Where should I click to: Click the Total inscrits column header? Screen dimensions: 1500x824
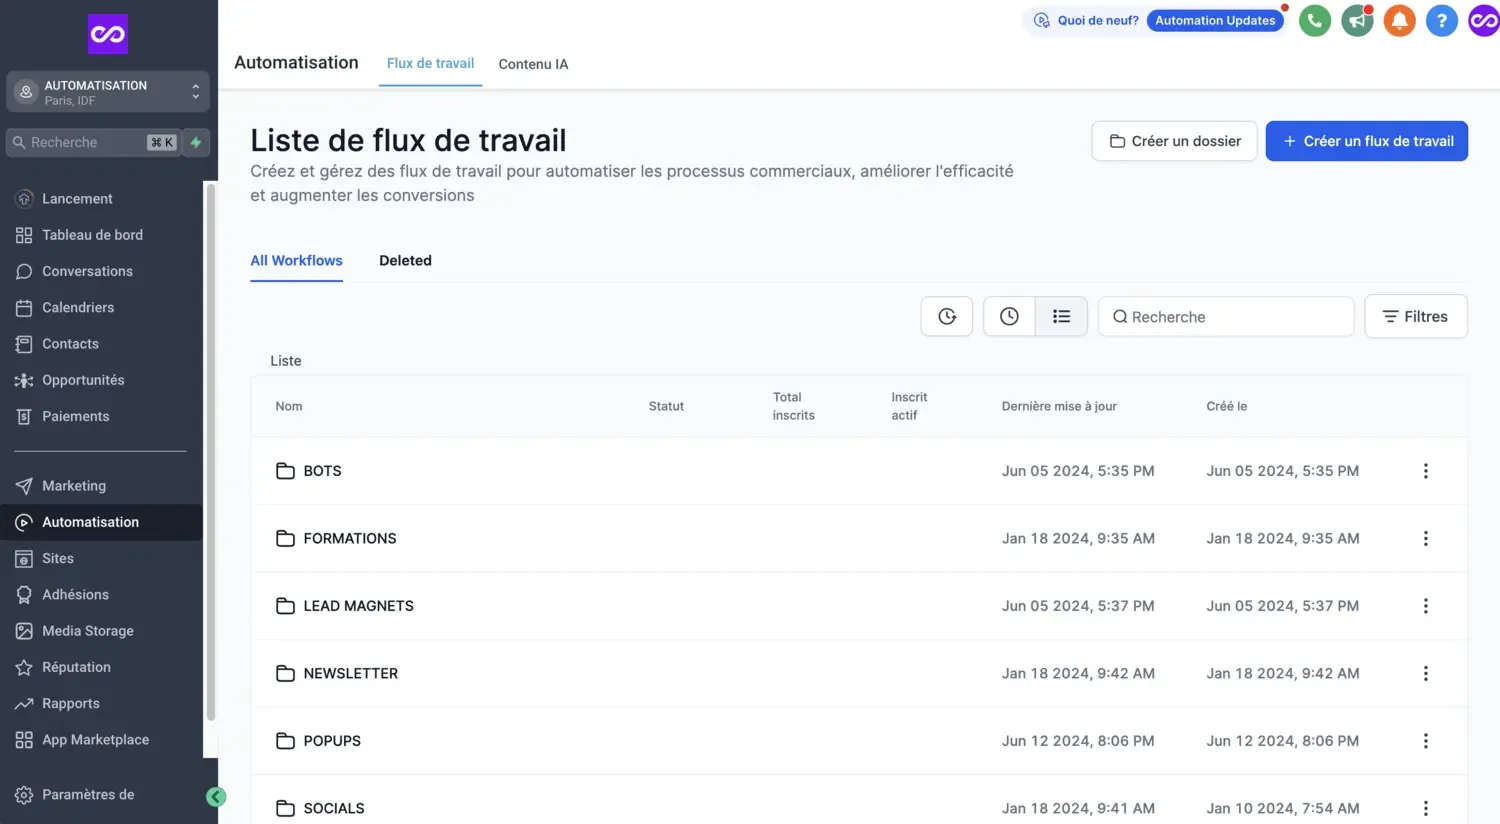pyautogui.click(x=793, y=406)
